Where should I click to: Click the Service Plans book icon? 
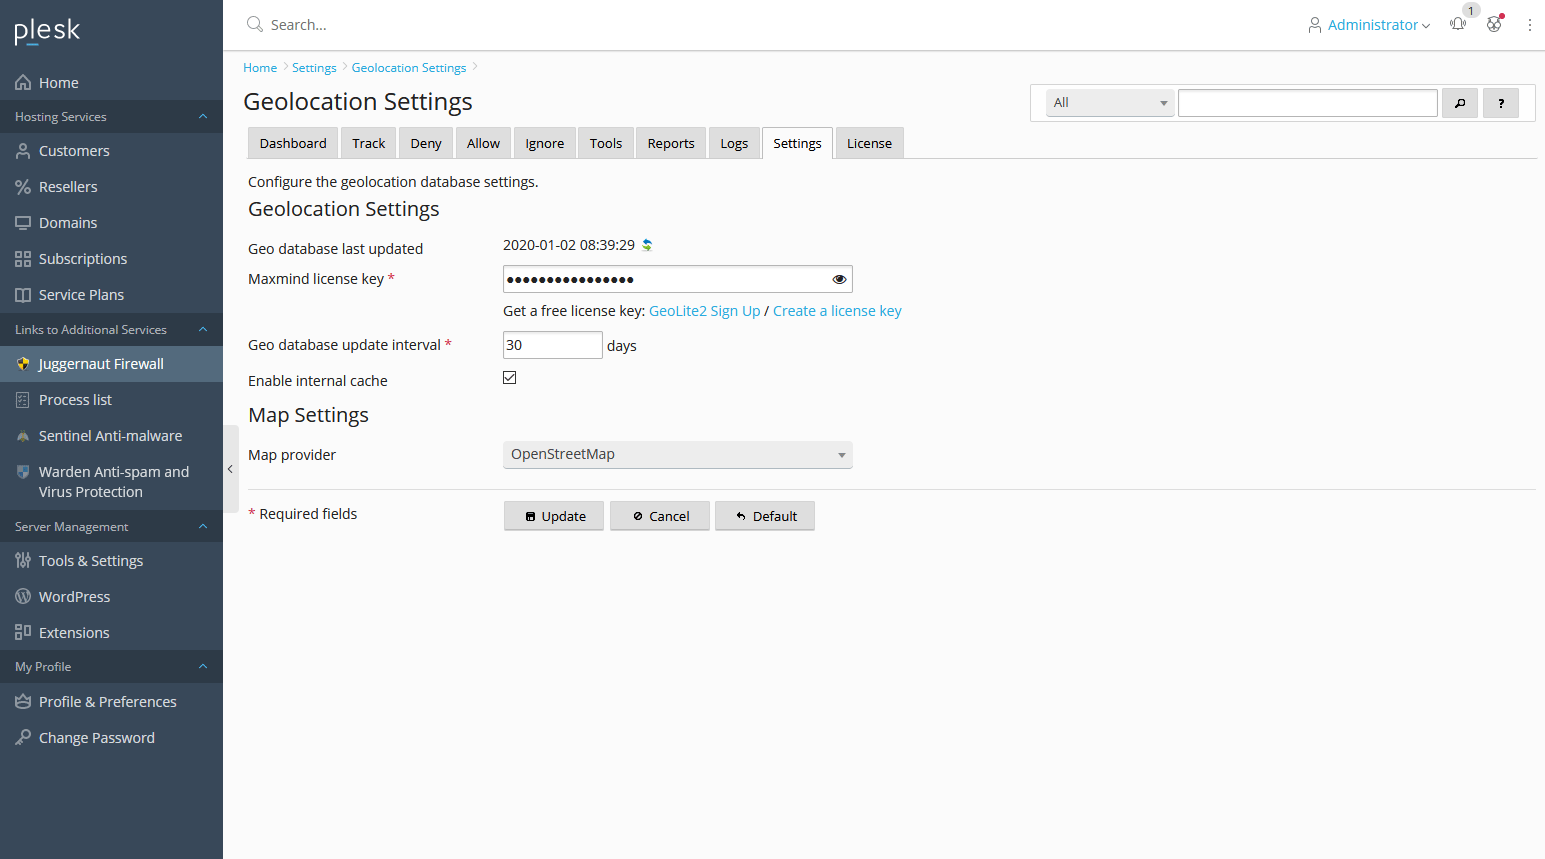[x=23, y=295]
